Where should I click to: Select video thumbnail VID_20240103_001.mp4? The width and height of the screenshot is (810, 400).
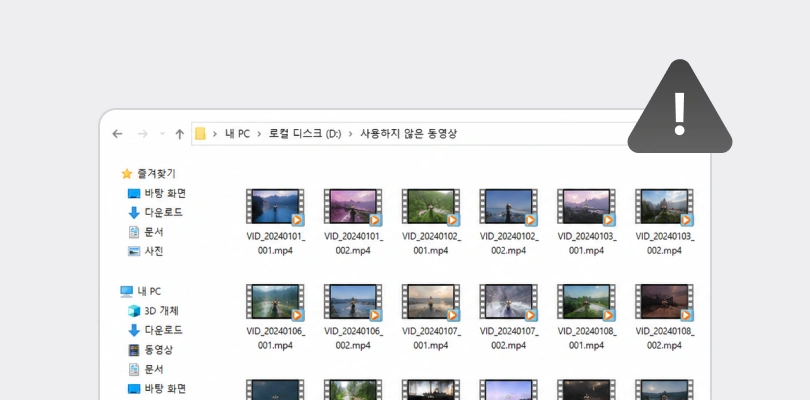(586, 207)
